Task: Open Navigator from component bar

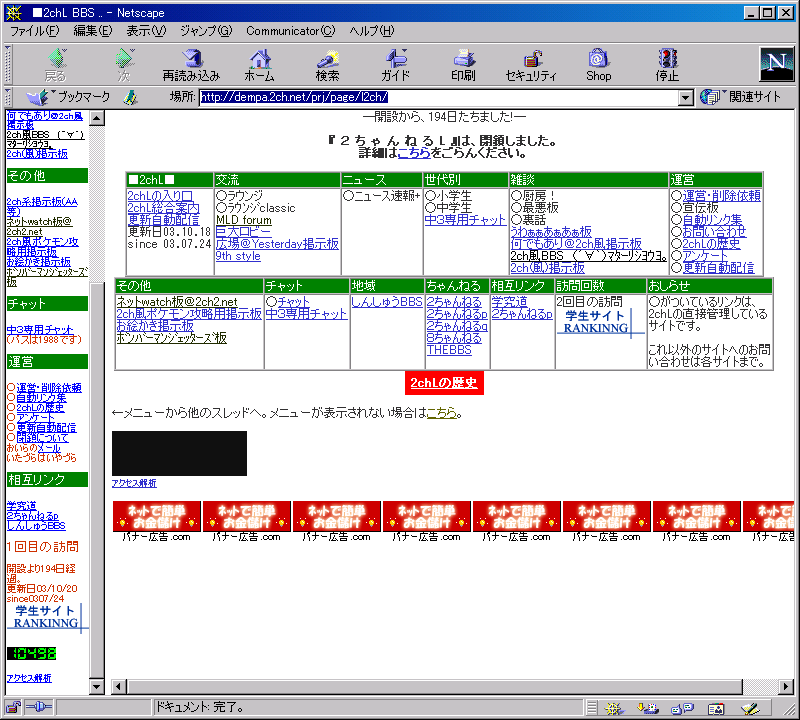Action: [615, 708]
